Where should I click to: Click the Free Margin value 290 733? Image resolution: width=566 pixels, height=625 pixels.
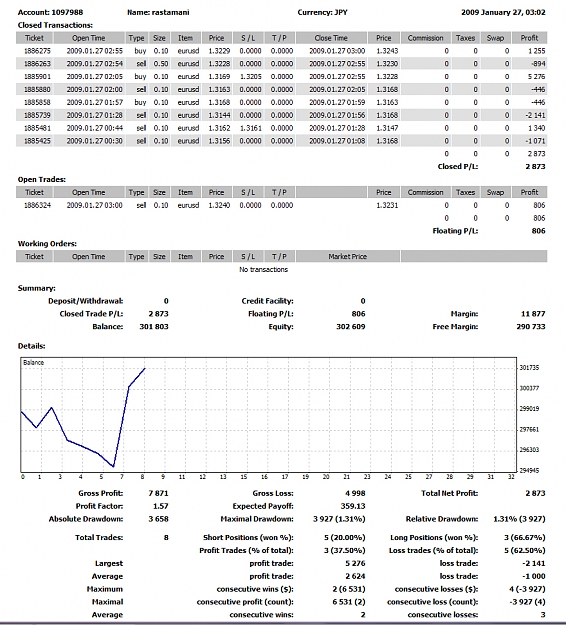(531, 326)
